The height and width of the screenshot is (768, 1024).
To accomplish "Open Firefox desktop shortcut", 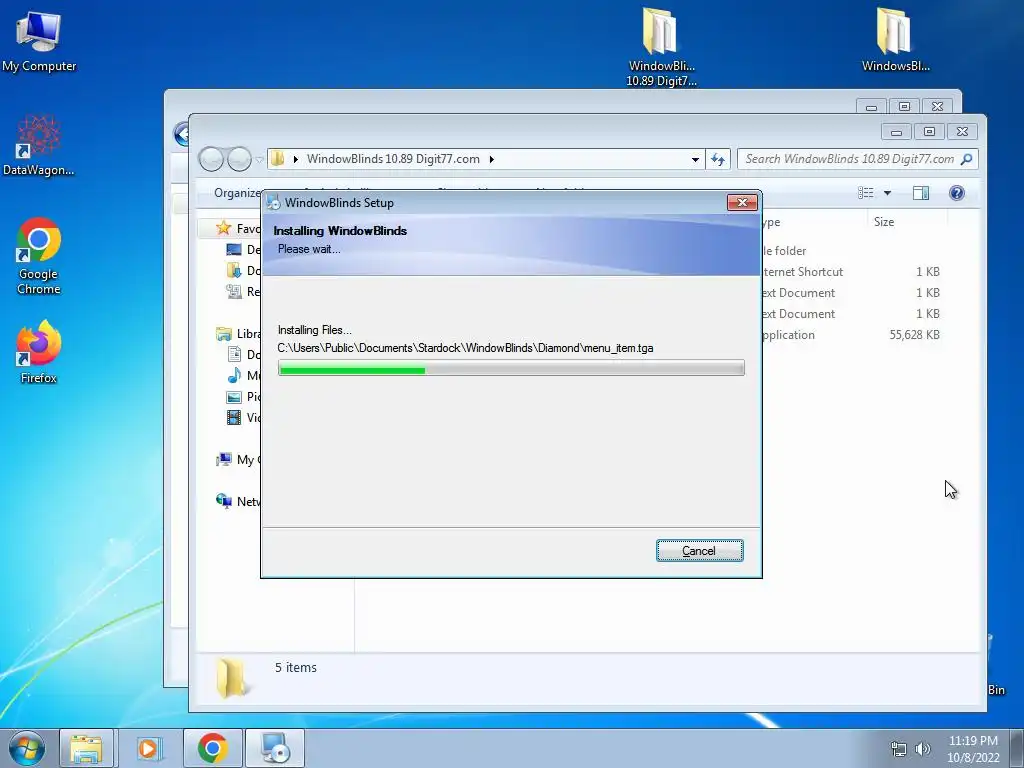I will tap(39, 351).
